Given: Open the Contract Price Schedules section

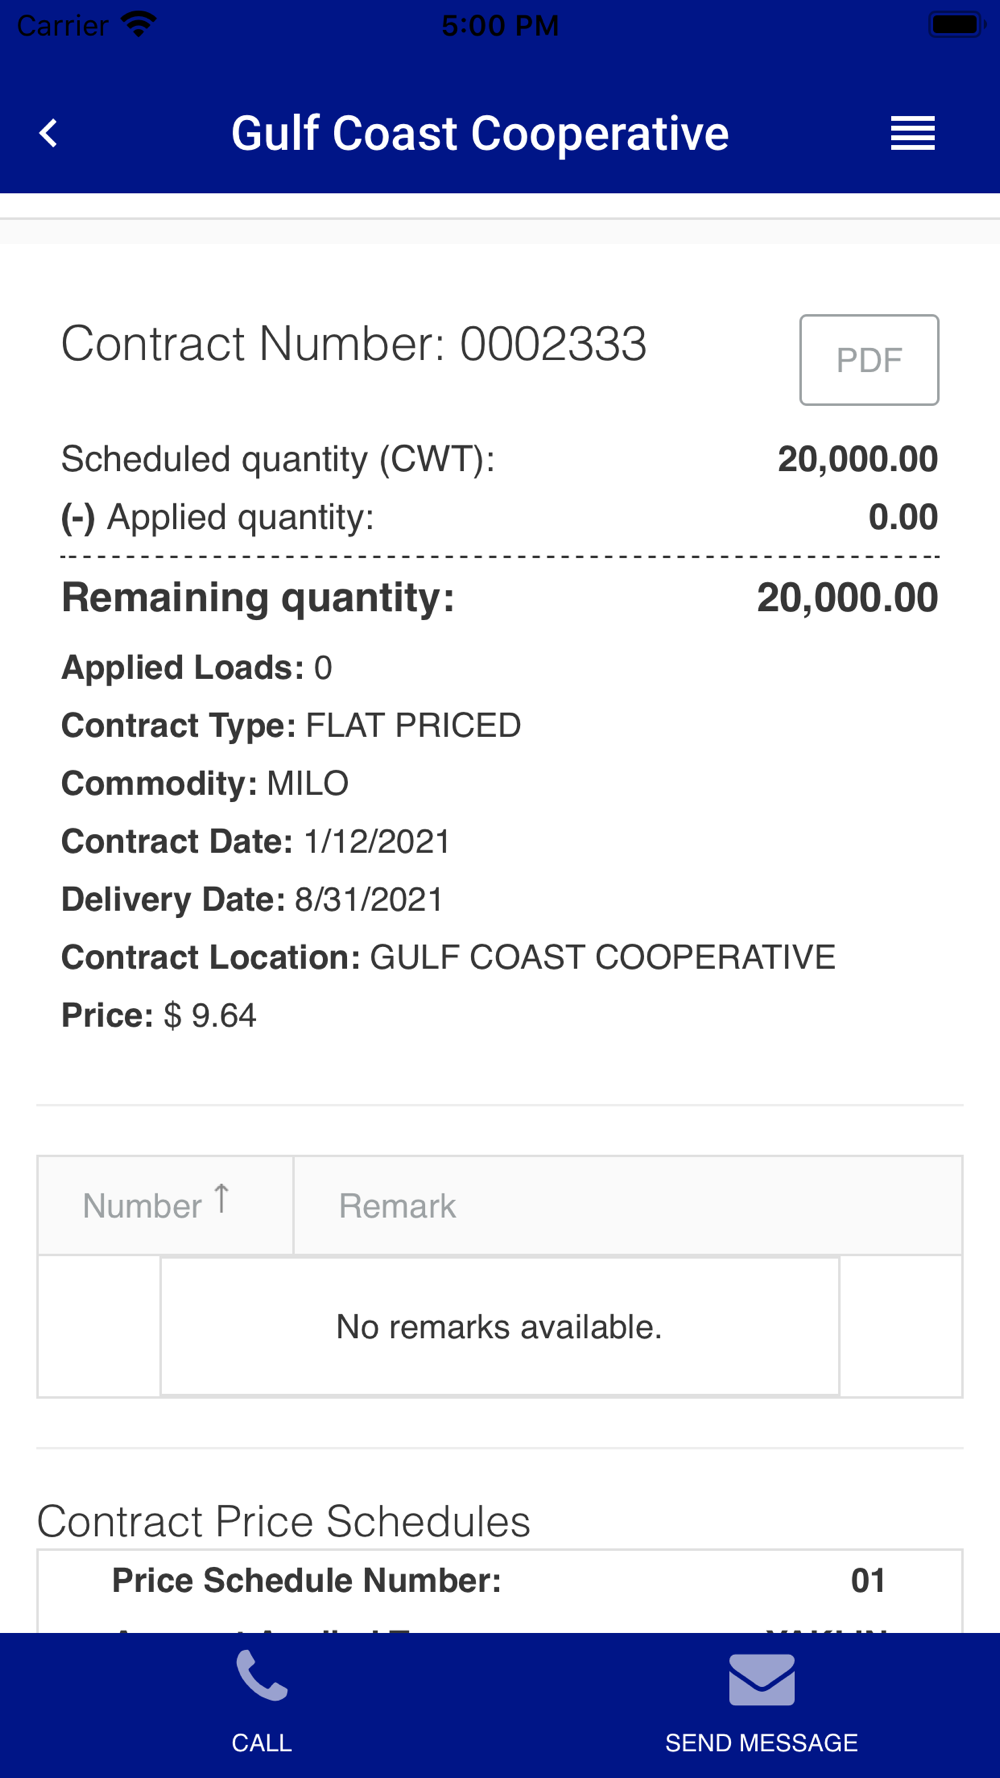Looking at the screenshot, I should click(x=284, y=1521).
